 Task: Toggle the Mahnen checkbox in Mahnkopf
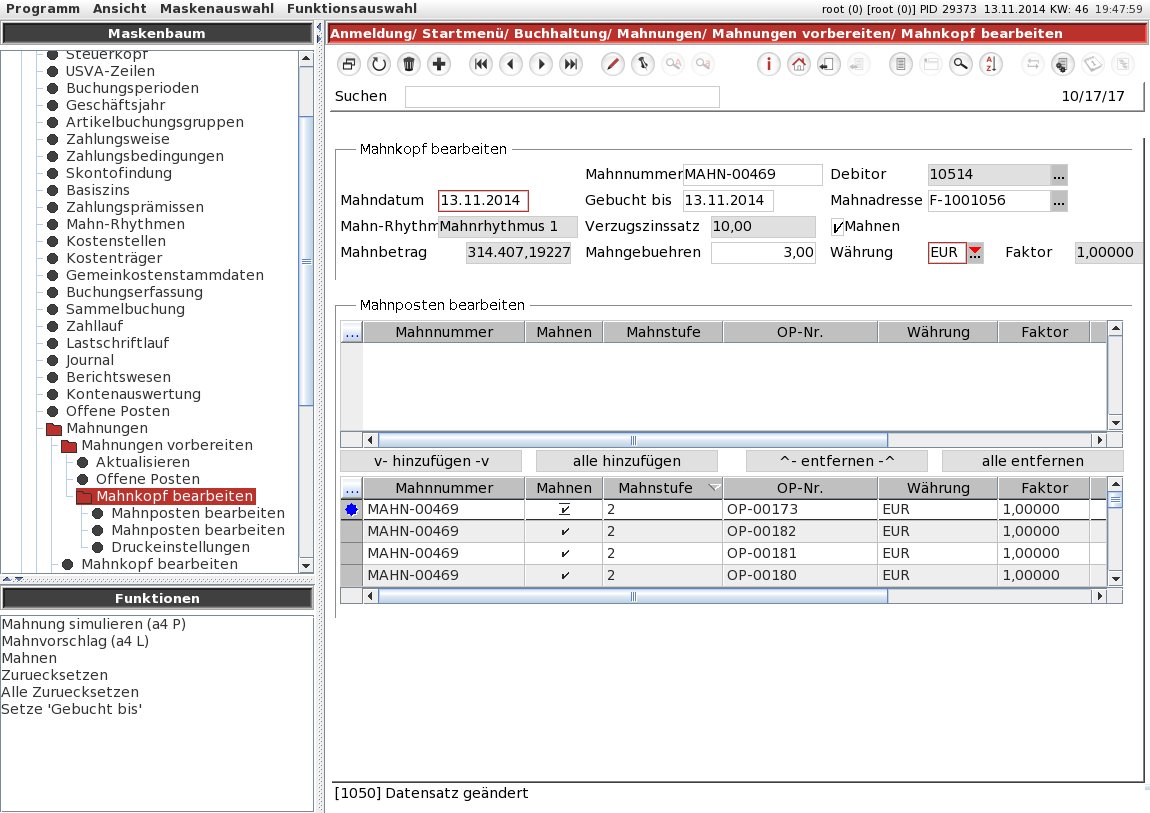[x=837, y=227]
